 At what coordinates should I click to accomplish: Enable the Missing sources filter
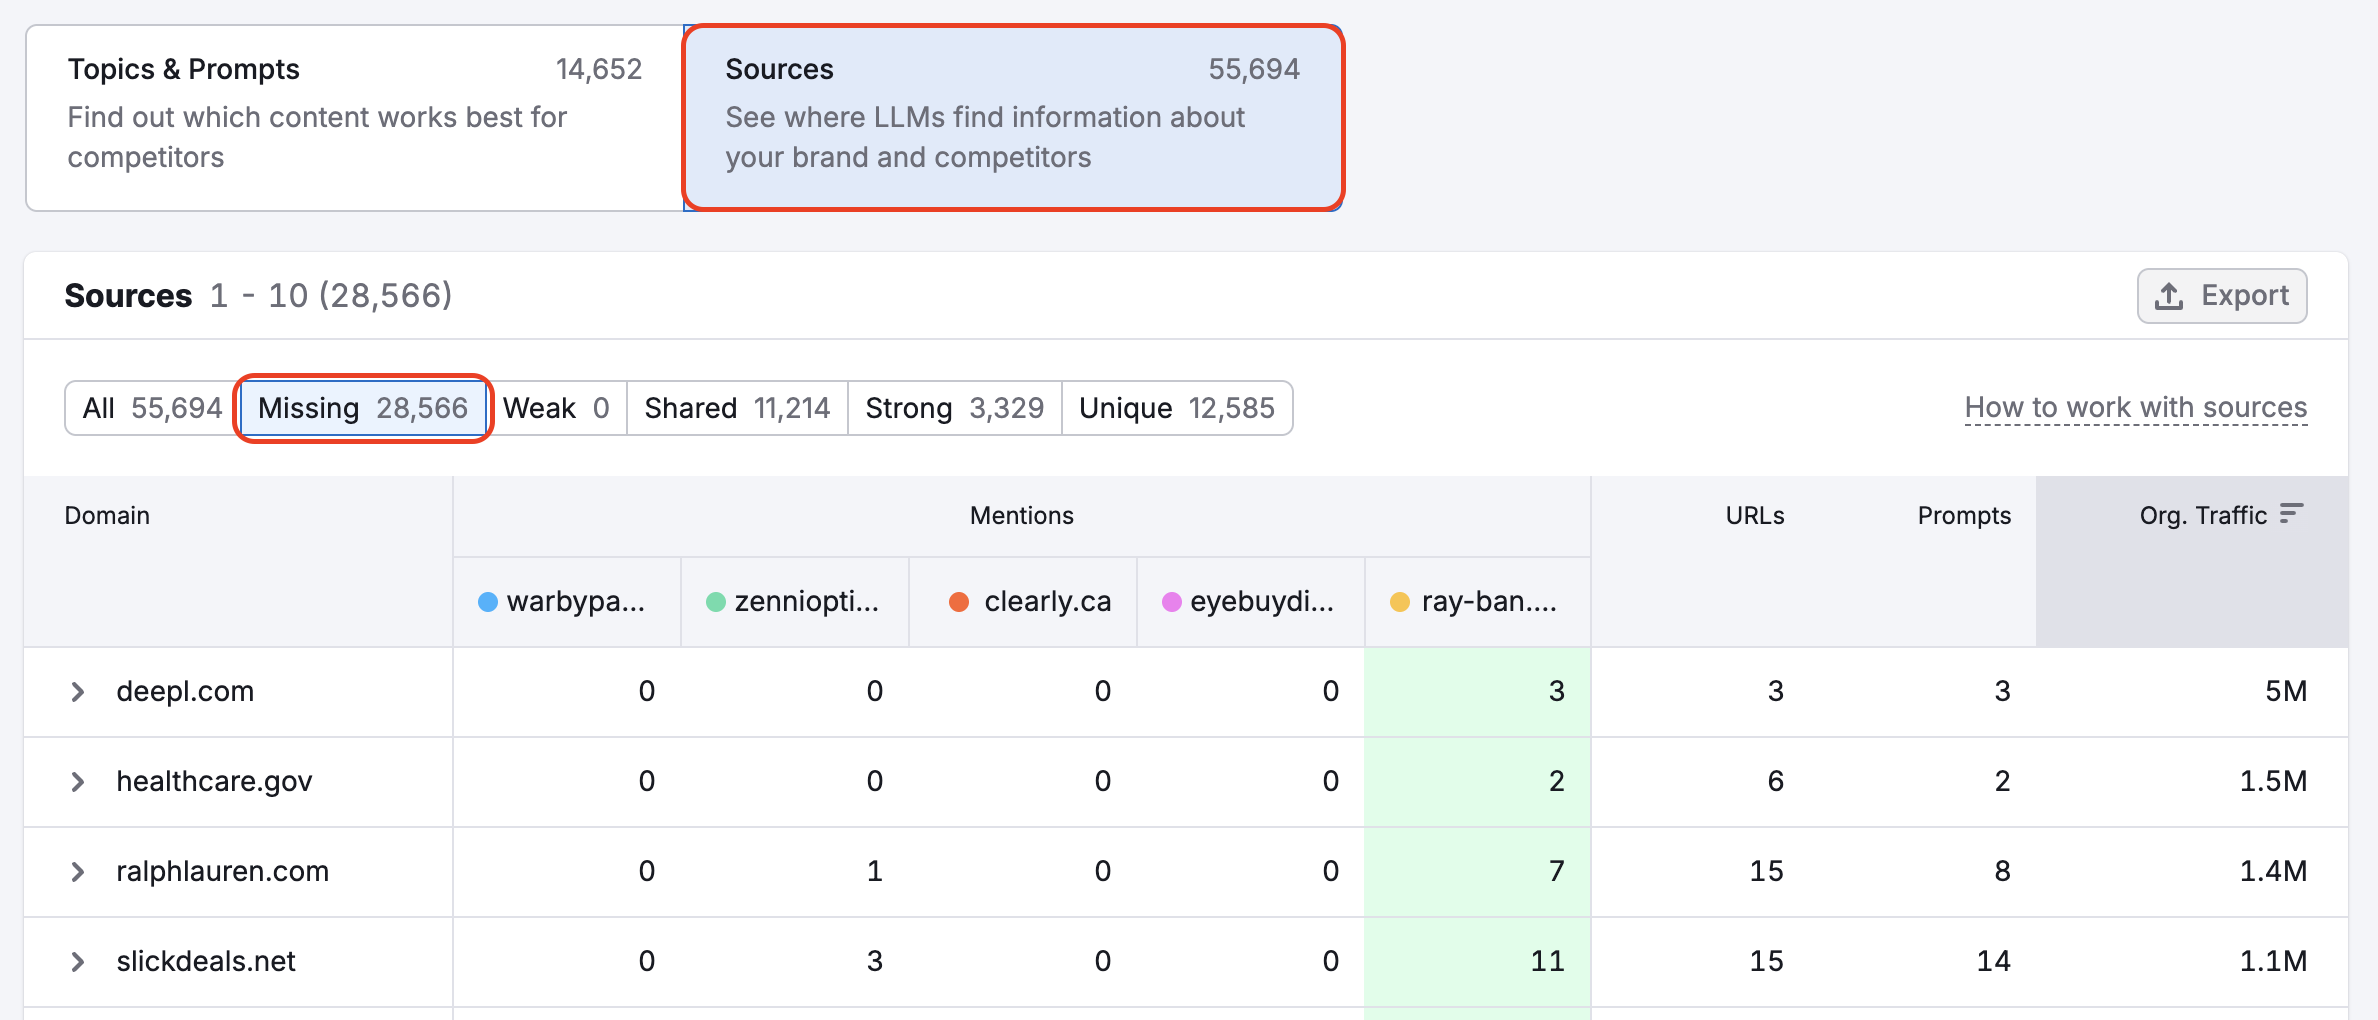tap(362, 408)
